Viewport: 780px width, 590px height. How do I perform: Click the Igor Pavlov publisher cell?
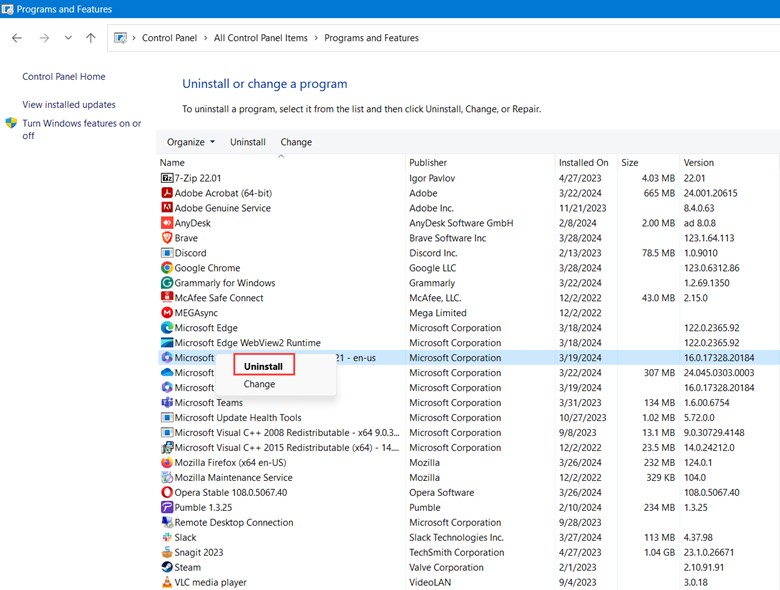pyautogui.click(x=432, y=178)
